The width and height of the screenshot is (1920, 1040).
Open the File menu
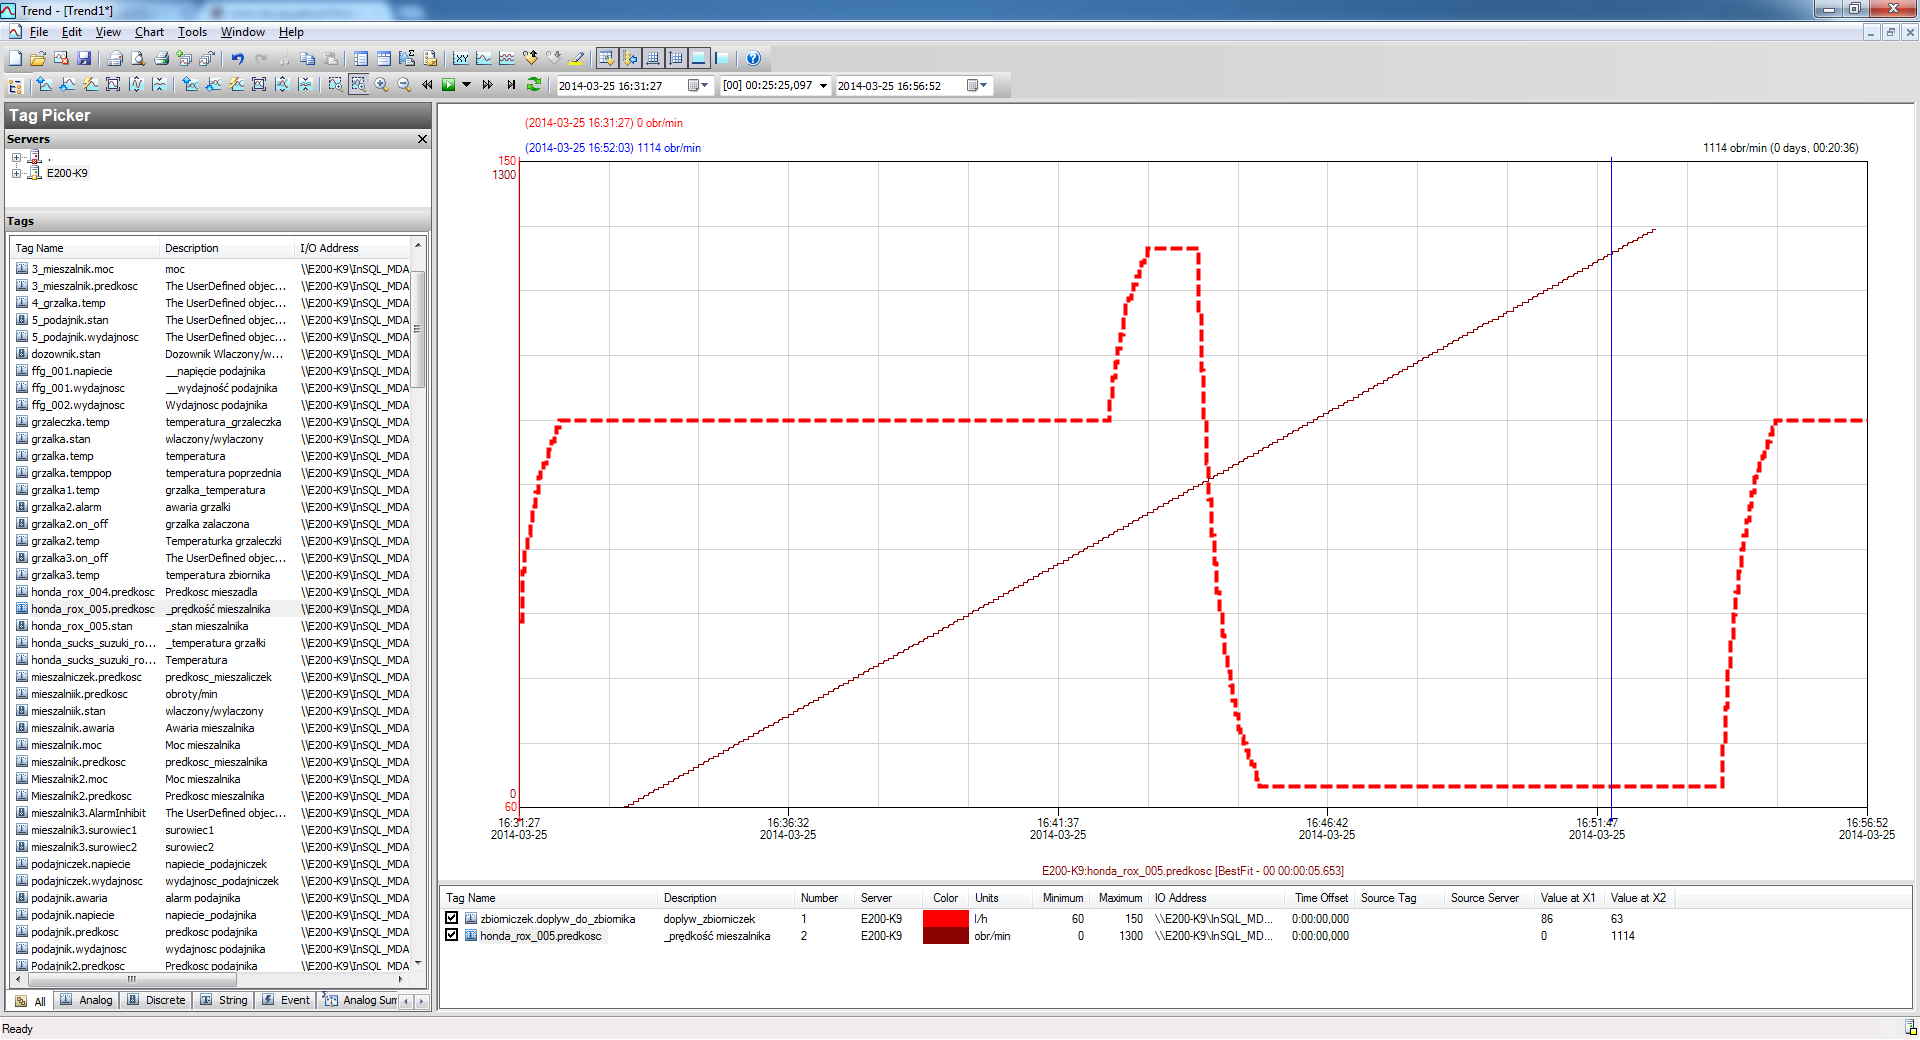click(x=39, y=32)
